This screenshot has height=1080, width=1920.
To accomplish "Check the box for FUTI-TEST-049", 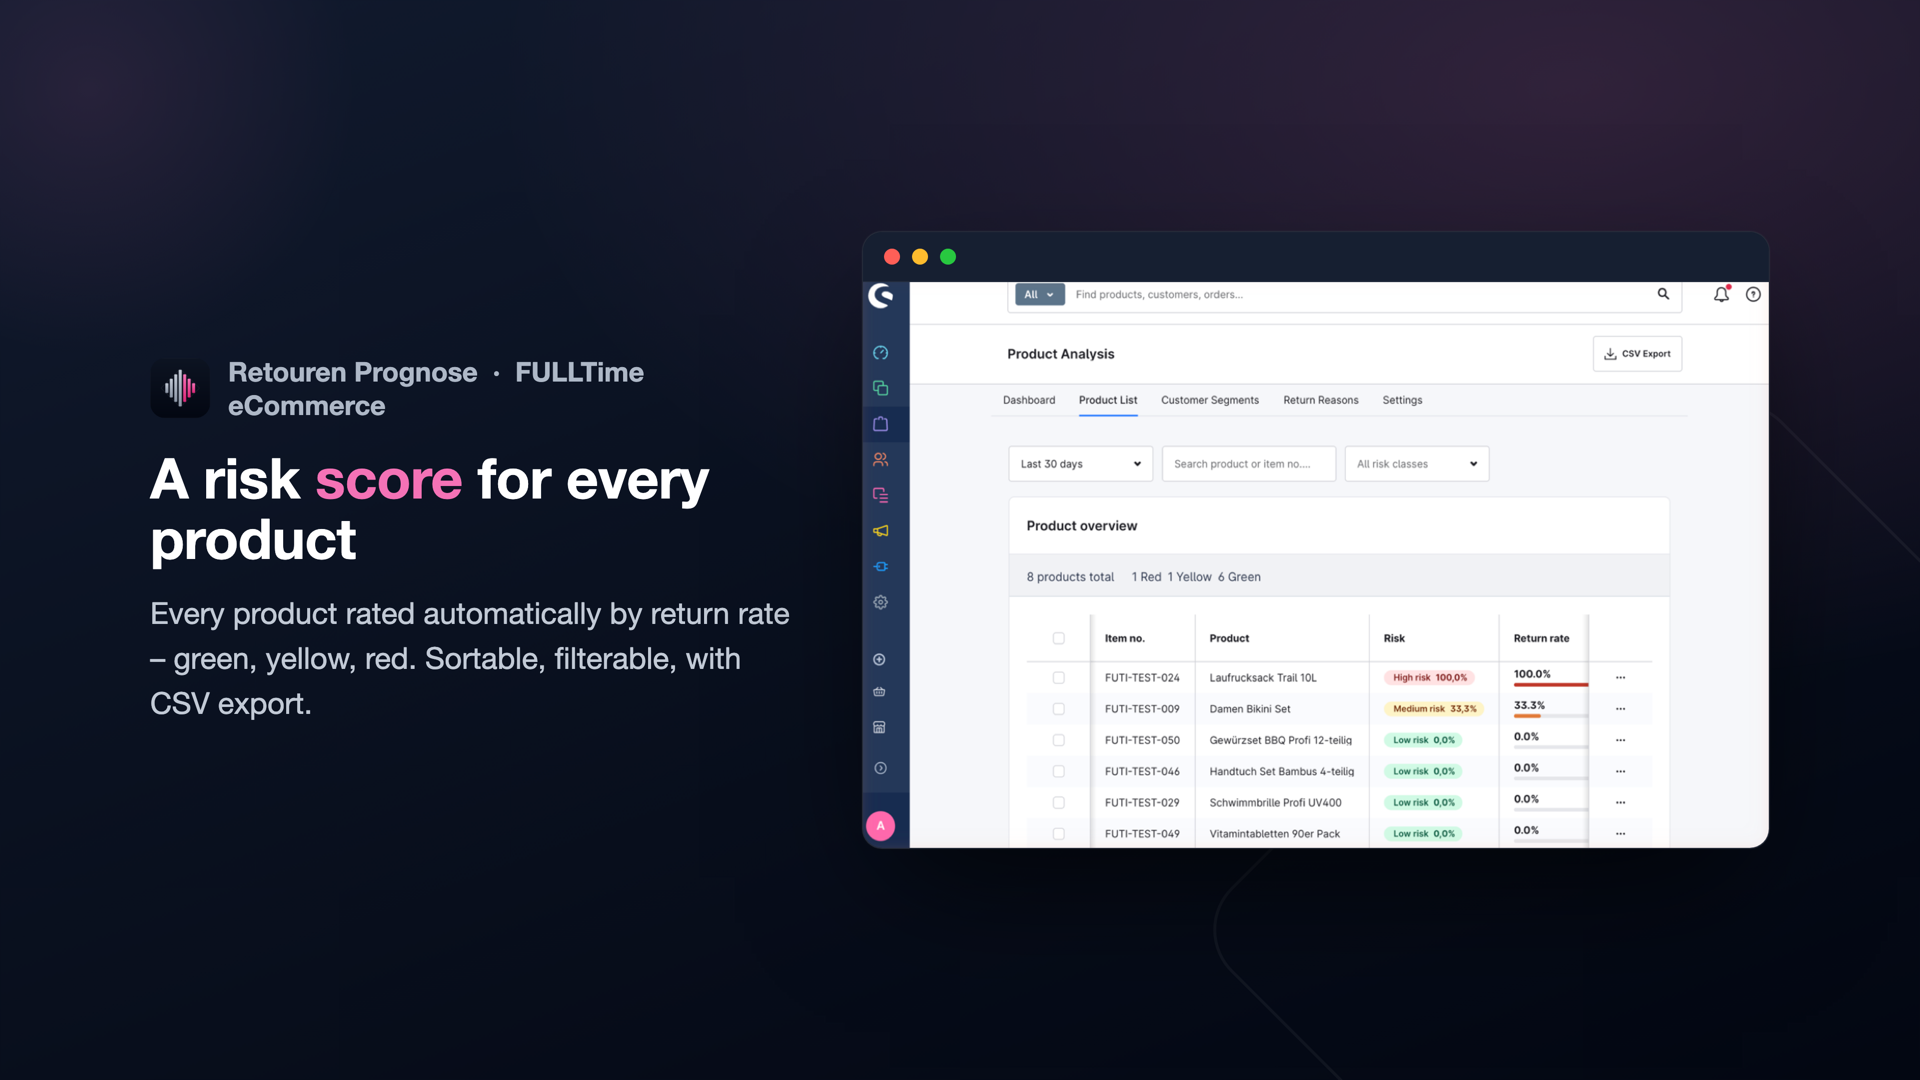I will click(x=1058, y=834).
